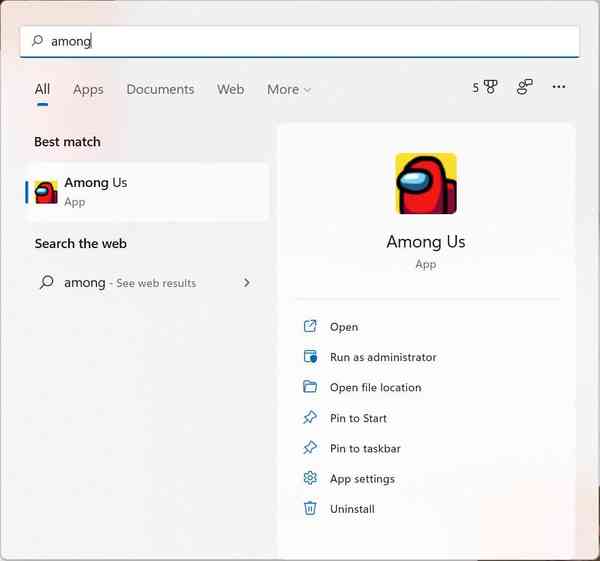Click the rewards trophy icon with points
The image size is (600, 561).
(485, 87)
